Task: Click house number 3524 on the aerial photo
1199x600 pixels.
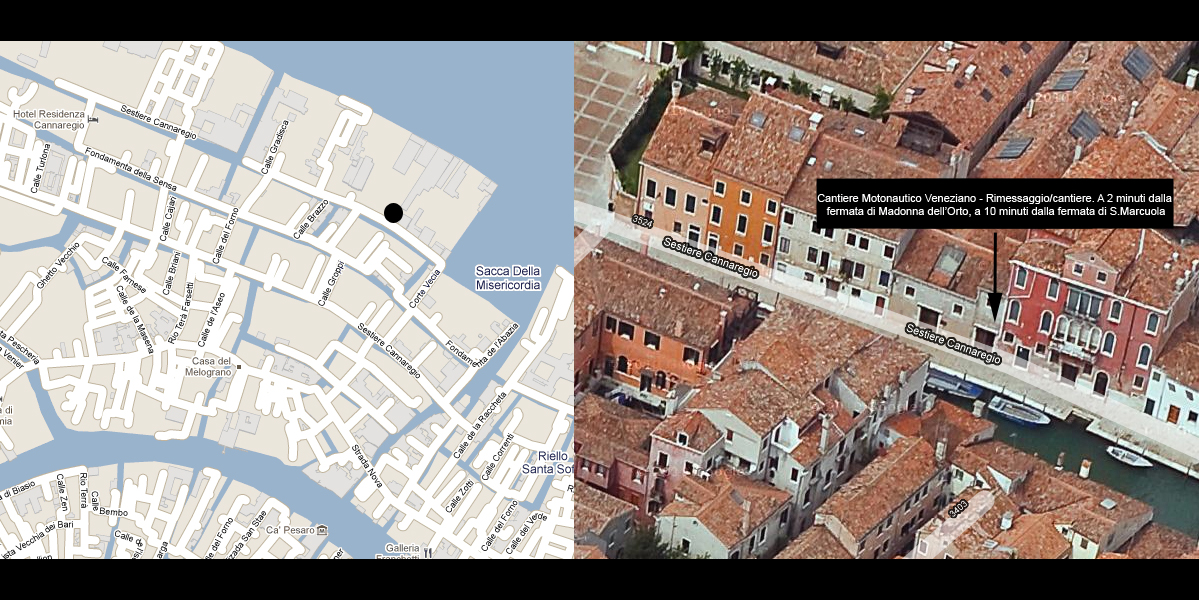Action: point(643,221)
